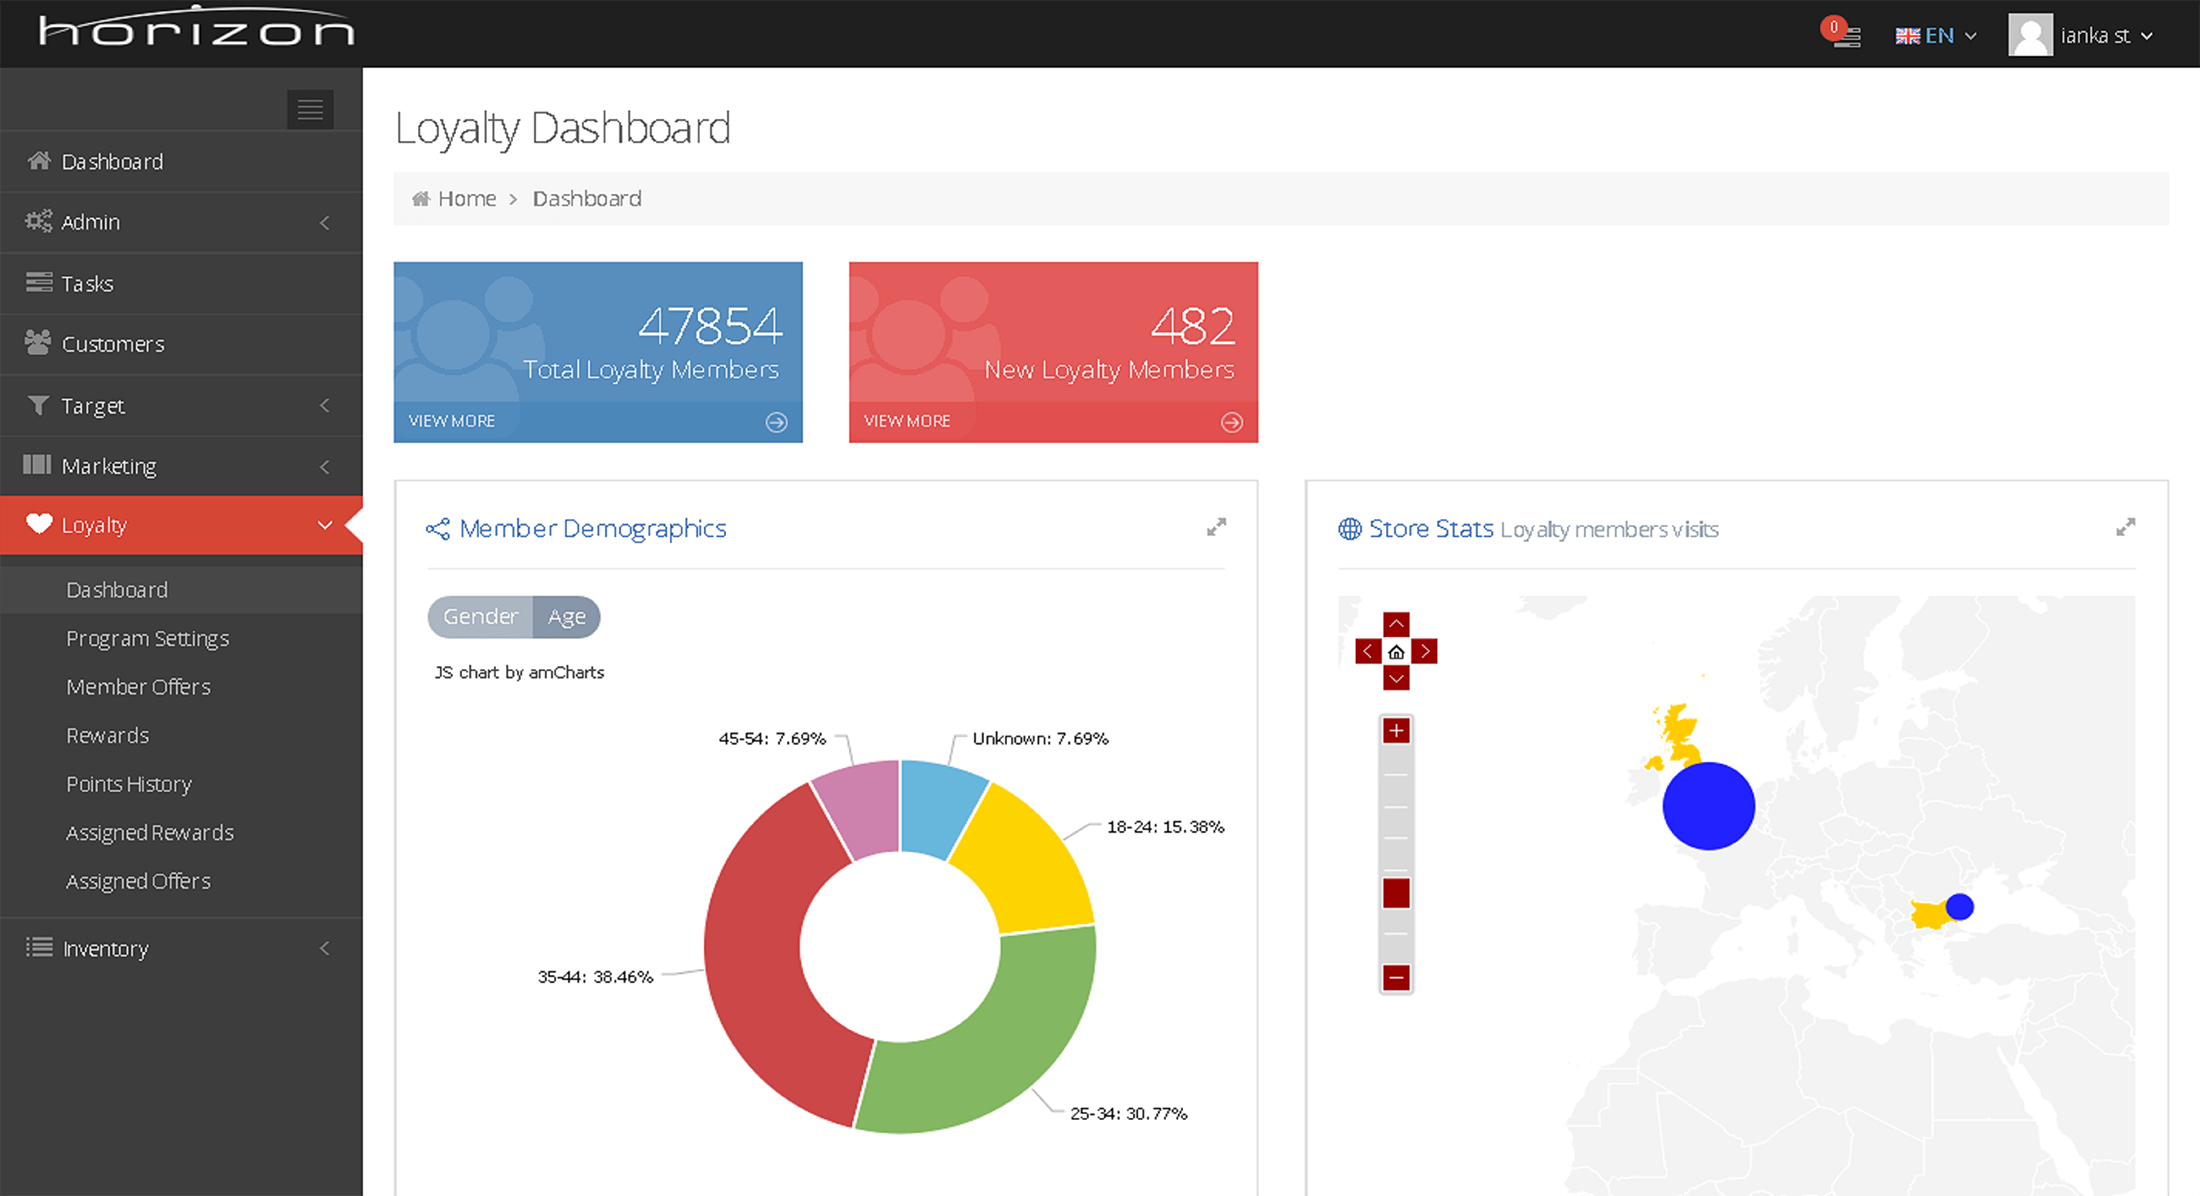
Task: Expand the Member Demographics panel fullscreen
Action: click(1216, 527)
